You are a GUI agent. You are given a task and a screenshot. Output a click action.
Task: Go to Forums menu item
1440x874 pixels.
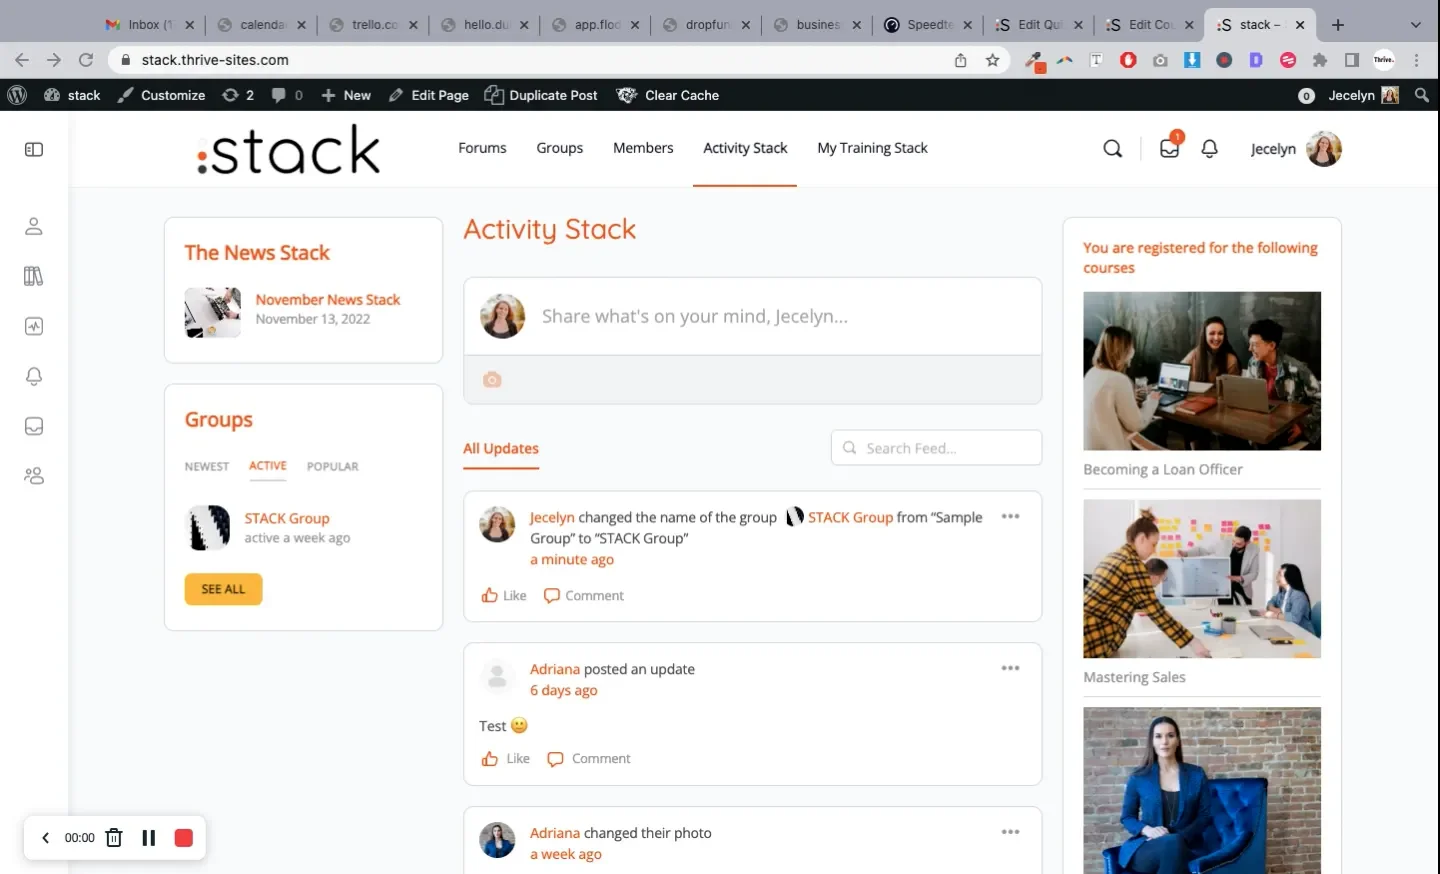tap(482, 148)
